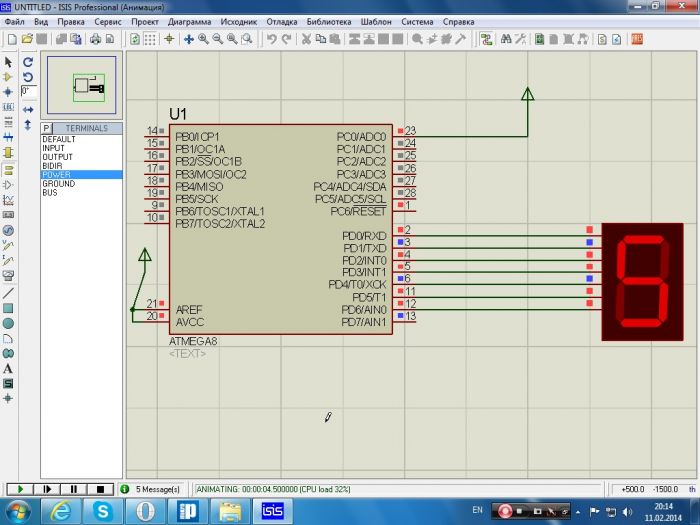This screenshot has height=525, width=700.
Task: Open the Правка menu
Action: [x=71, y=21]
